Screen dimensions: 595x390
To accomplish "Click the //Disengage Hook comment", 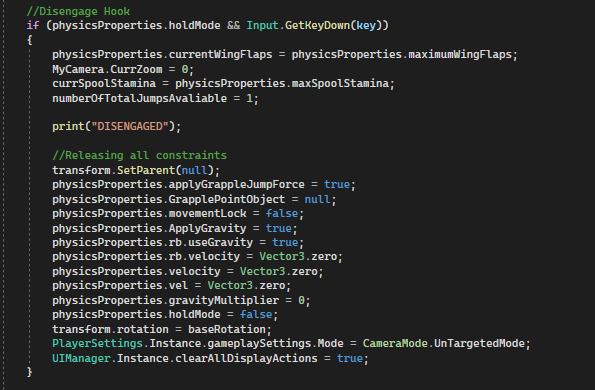I will [x=78, y=11].
